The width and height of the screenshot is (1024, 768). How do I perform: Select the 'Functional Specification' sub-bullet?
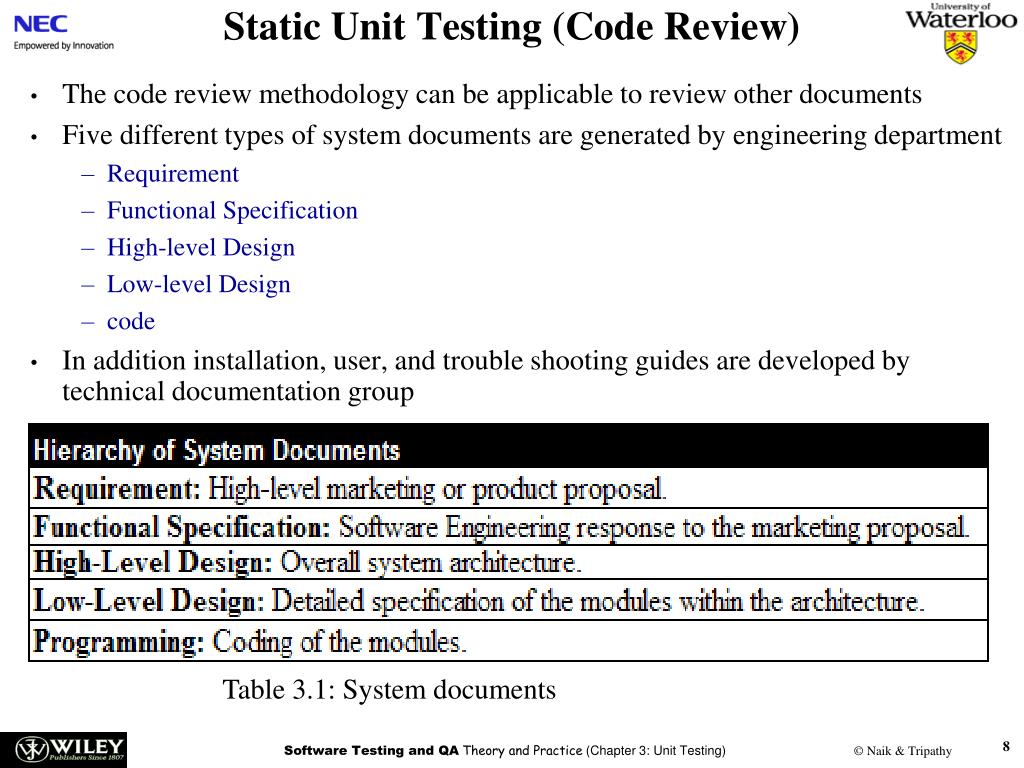point(232,211)
